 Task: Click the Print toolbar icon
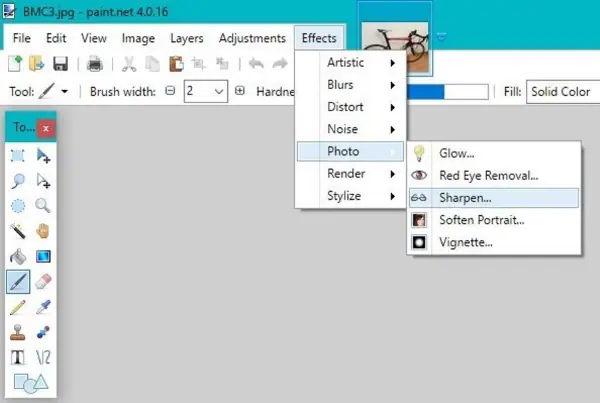pyautogui.click(x=95, y=64)
